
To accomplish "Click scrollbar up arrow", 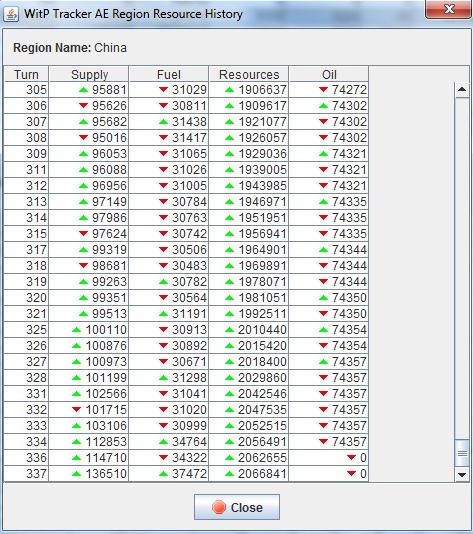I will point(462,90).
